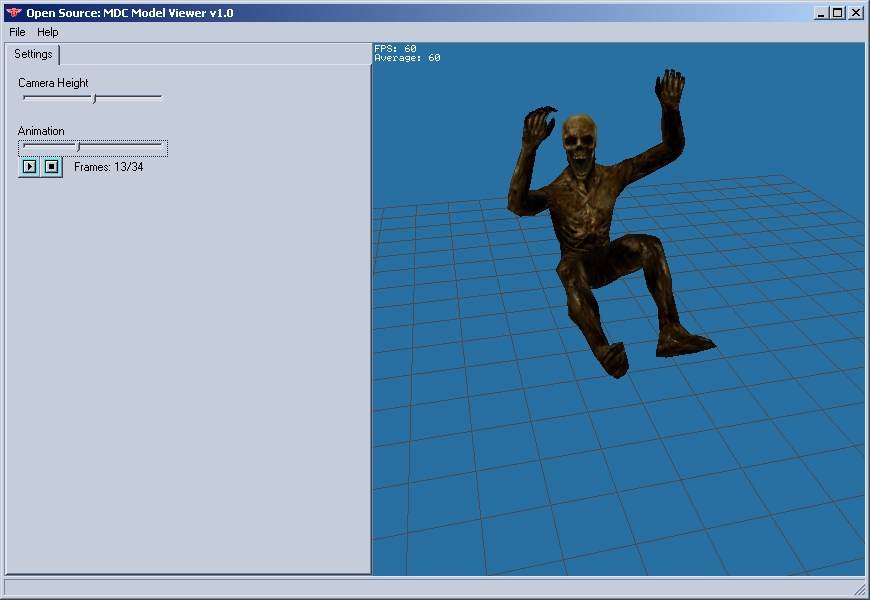Stop the animation playback
870x600 pixels.
pyautogui.click(x=52, y=167)
